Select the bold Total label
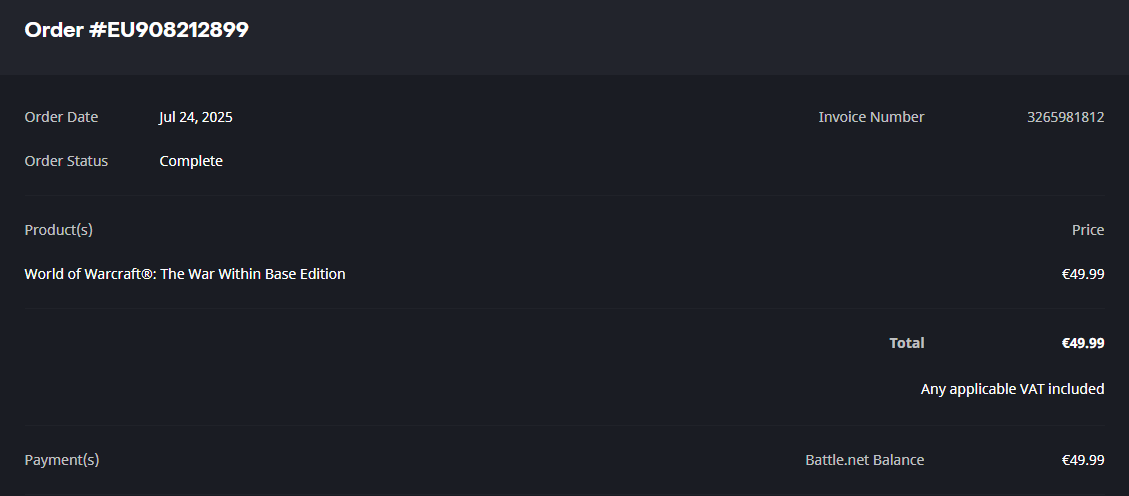Image resolution: width=1129 pixels, height=496 pixels. pyautogui.click(x=907, y=343)
